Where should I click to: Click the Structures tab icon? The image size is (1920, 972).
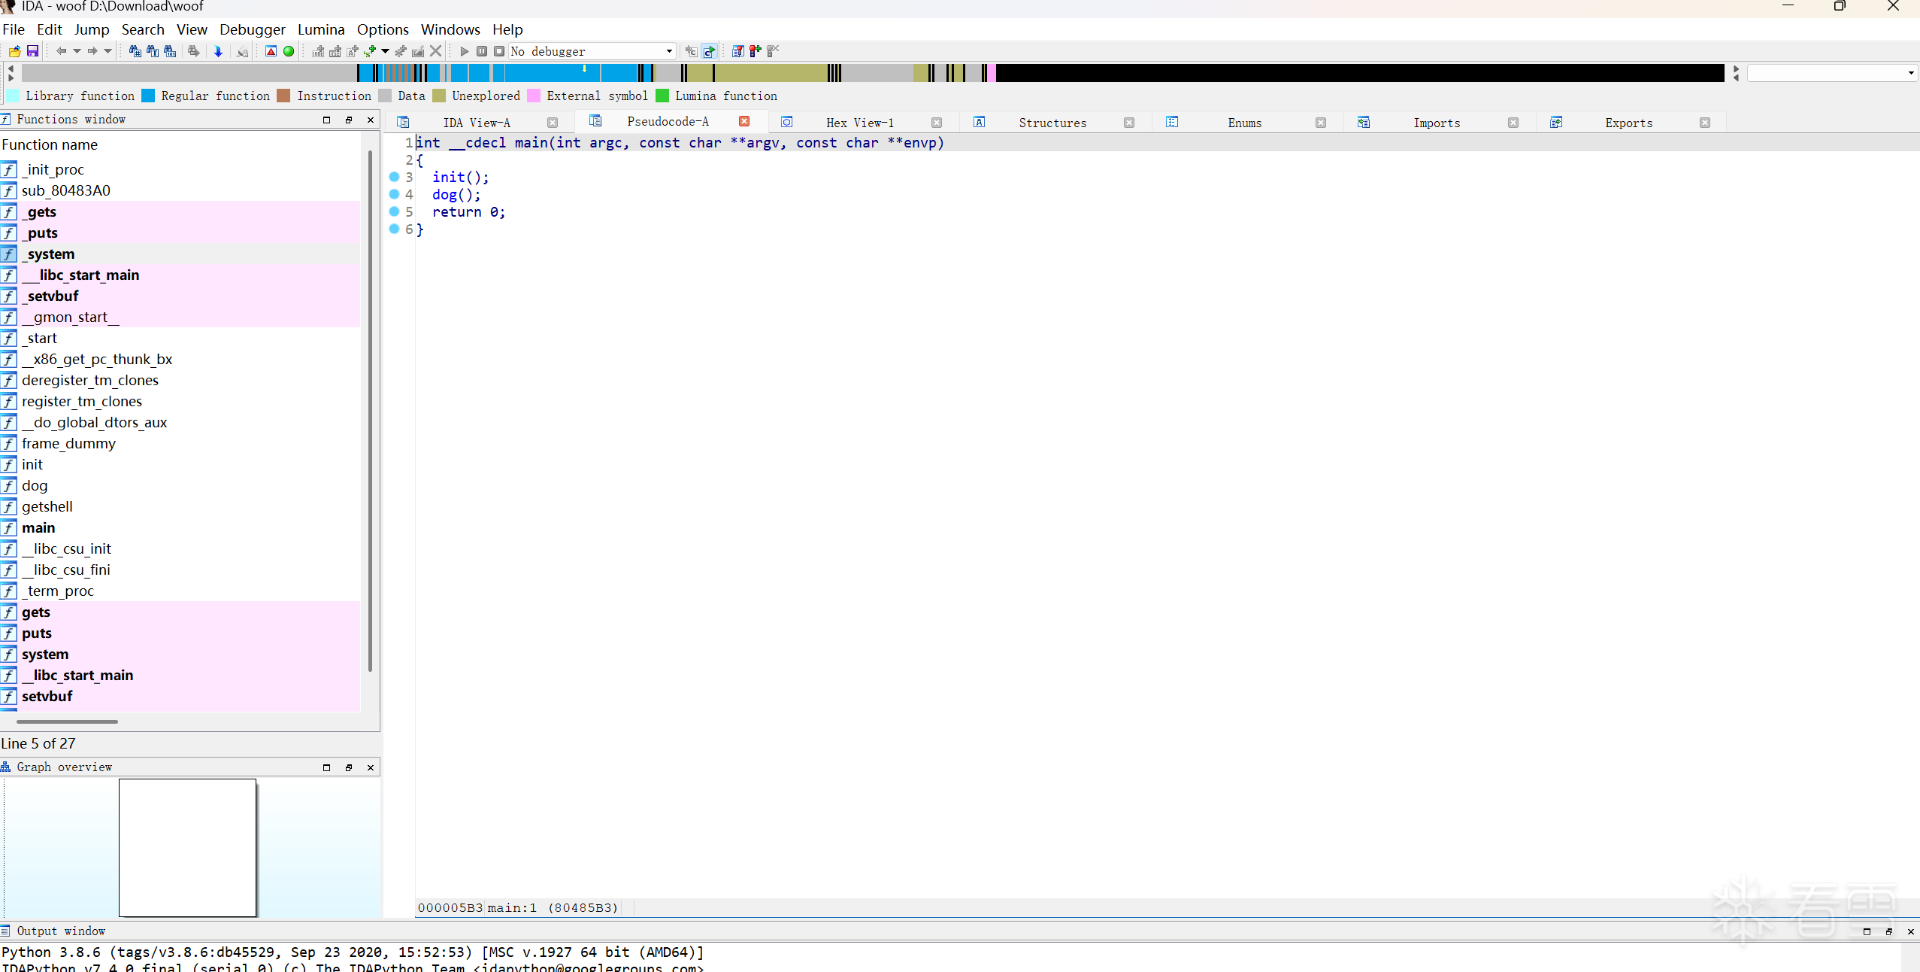pyautogui.click(x=980, y=122)
